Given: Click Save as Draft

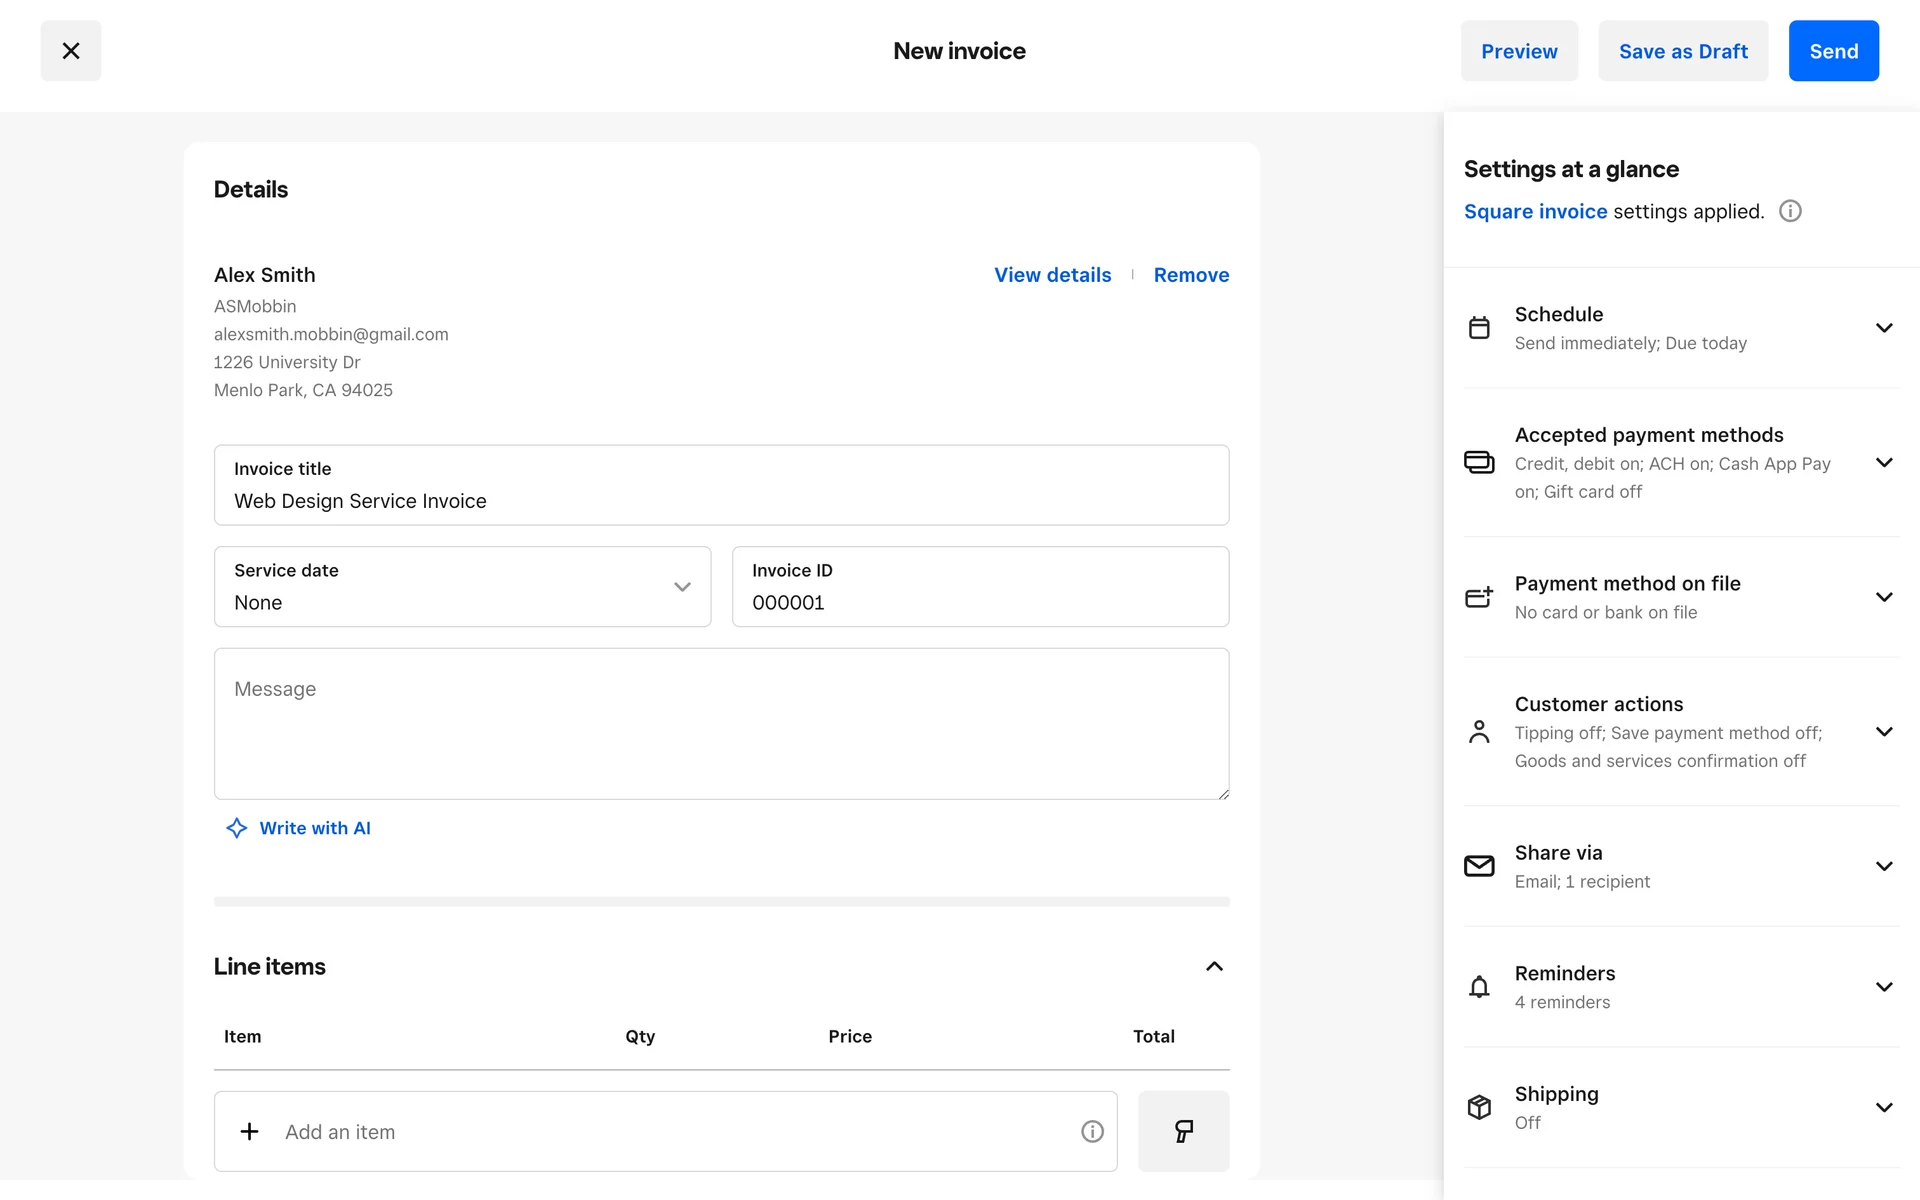Looking at the screenshot, I should [1683, 51].
